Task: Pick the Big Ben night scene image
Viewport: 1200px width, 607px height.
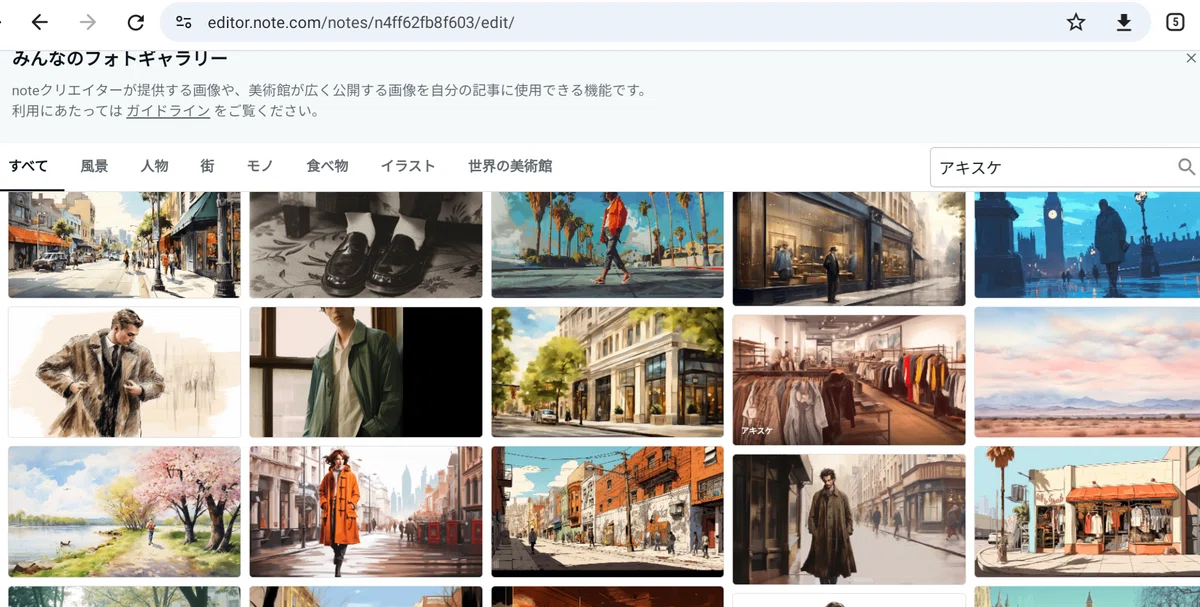Action: 1087,245
